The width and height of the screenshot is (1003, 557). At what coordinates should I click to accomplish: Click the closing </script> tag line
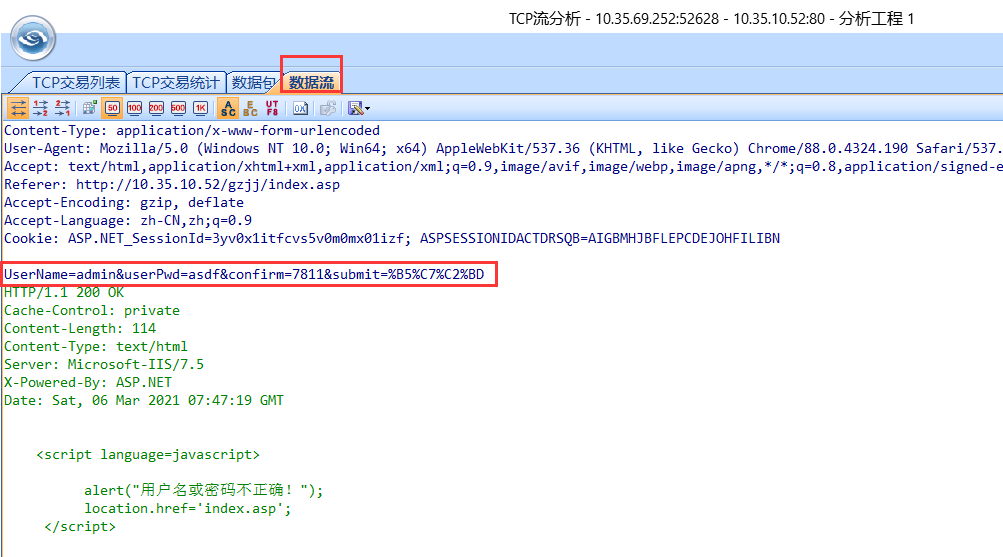point(80,527)
